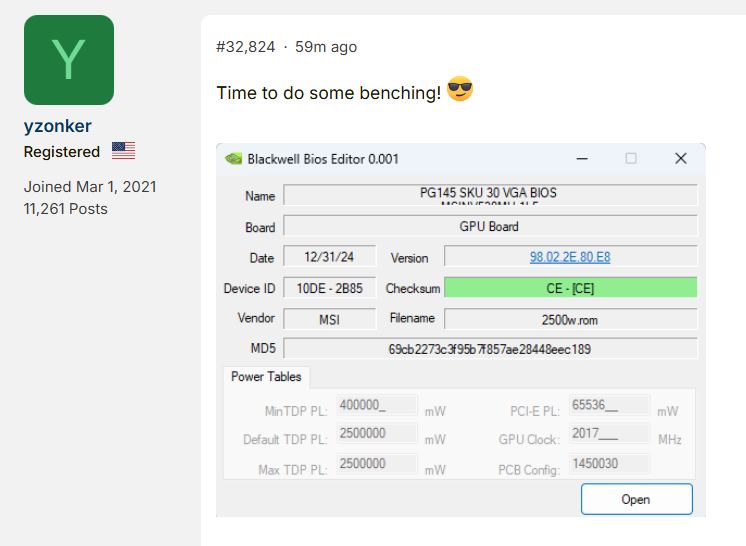Image resolution: width=746 pixels, height=546 pixels.
Task: Click the sunglasses emoji in the post
Action: point(459,90)
